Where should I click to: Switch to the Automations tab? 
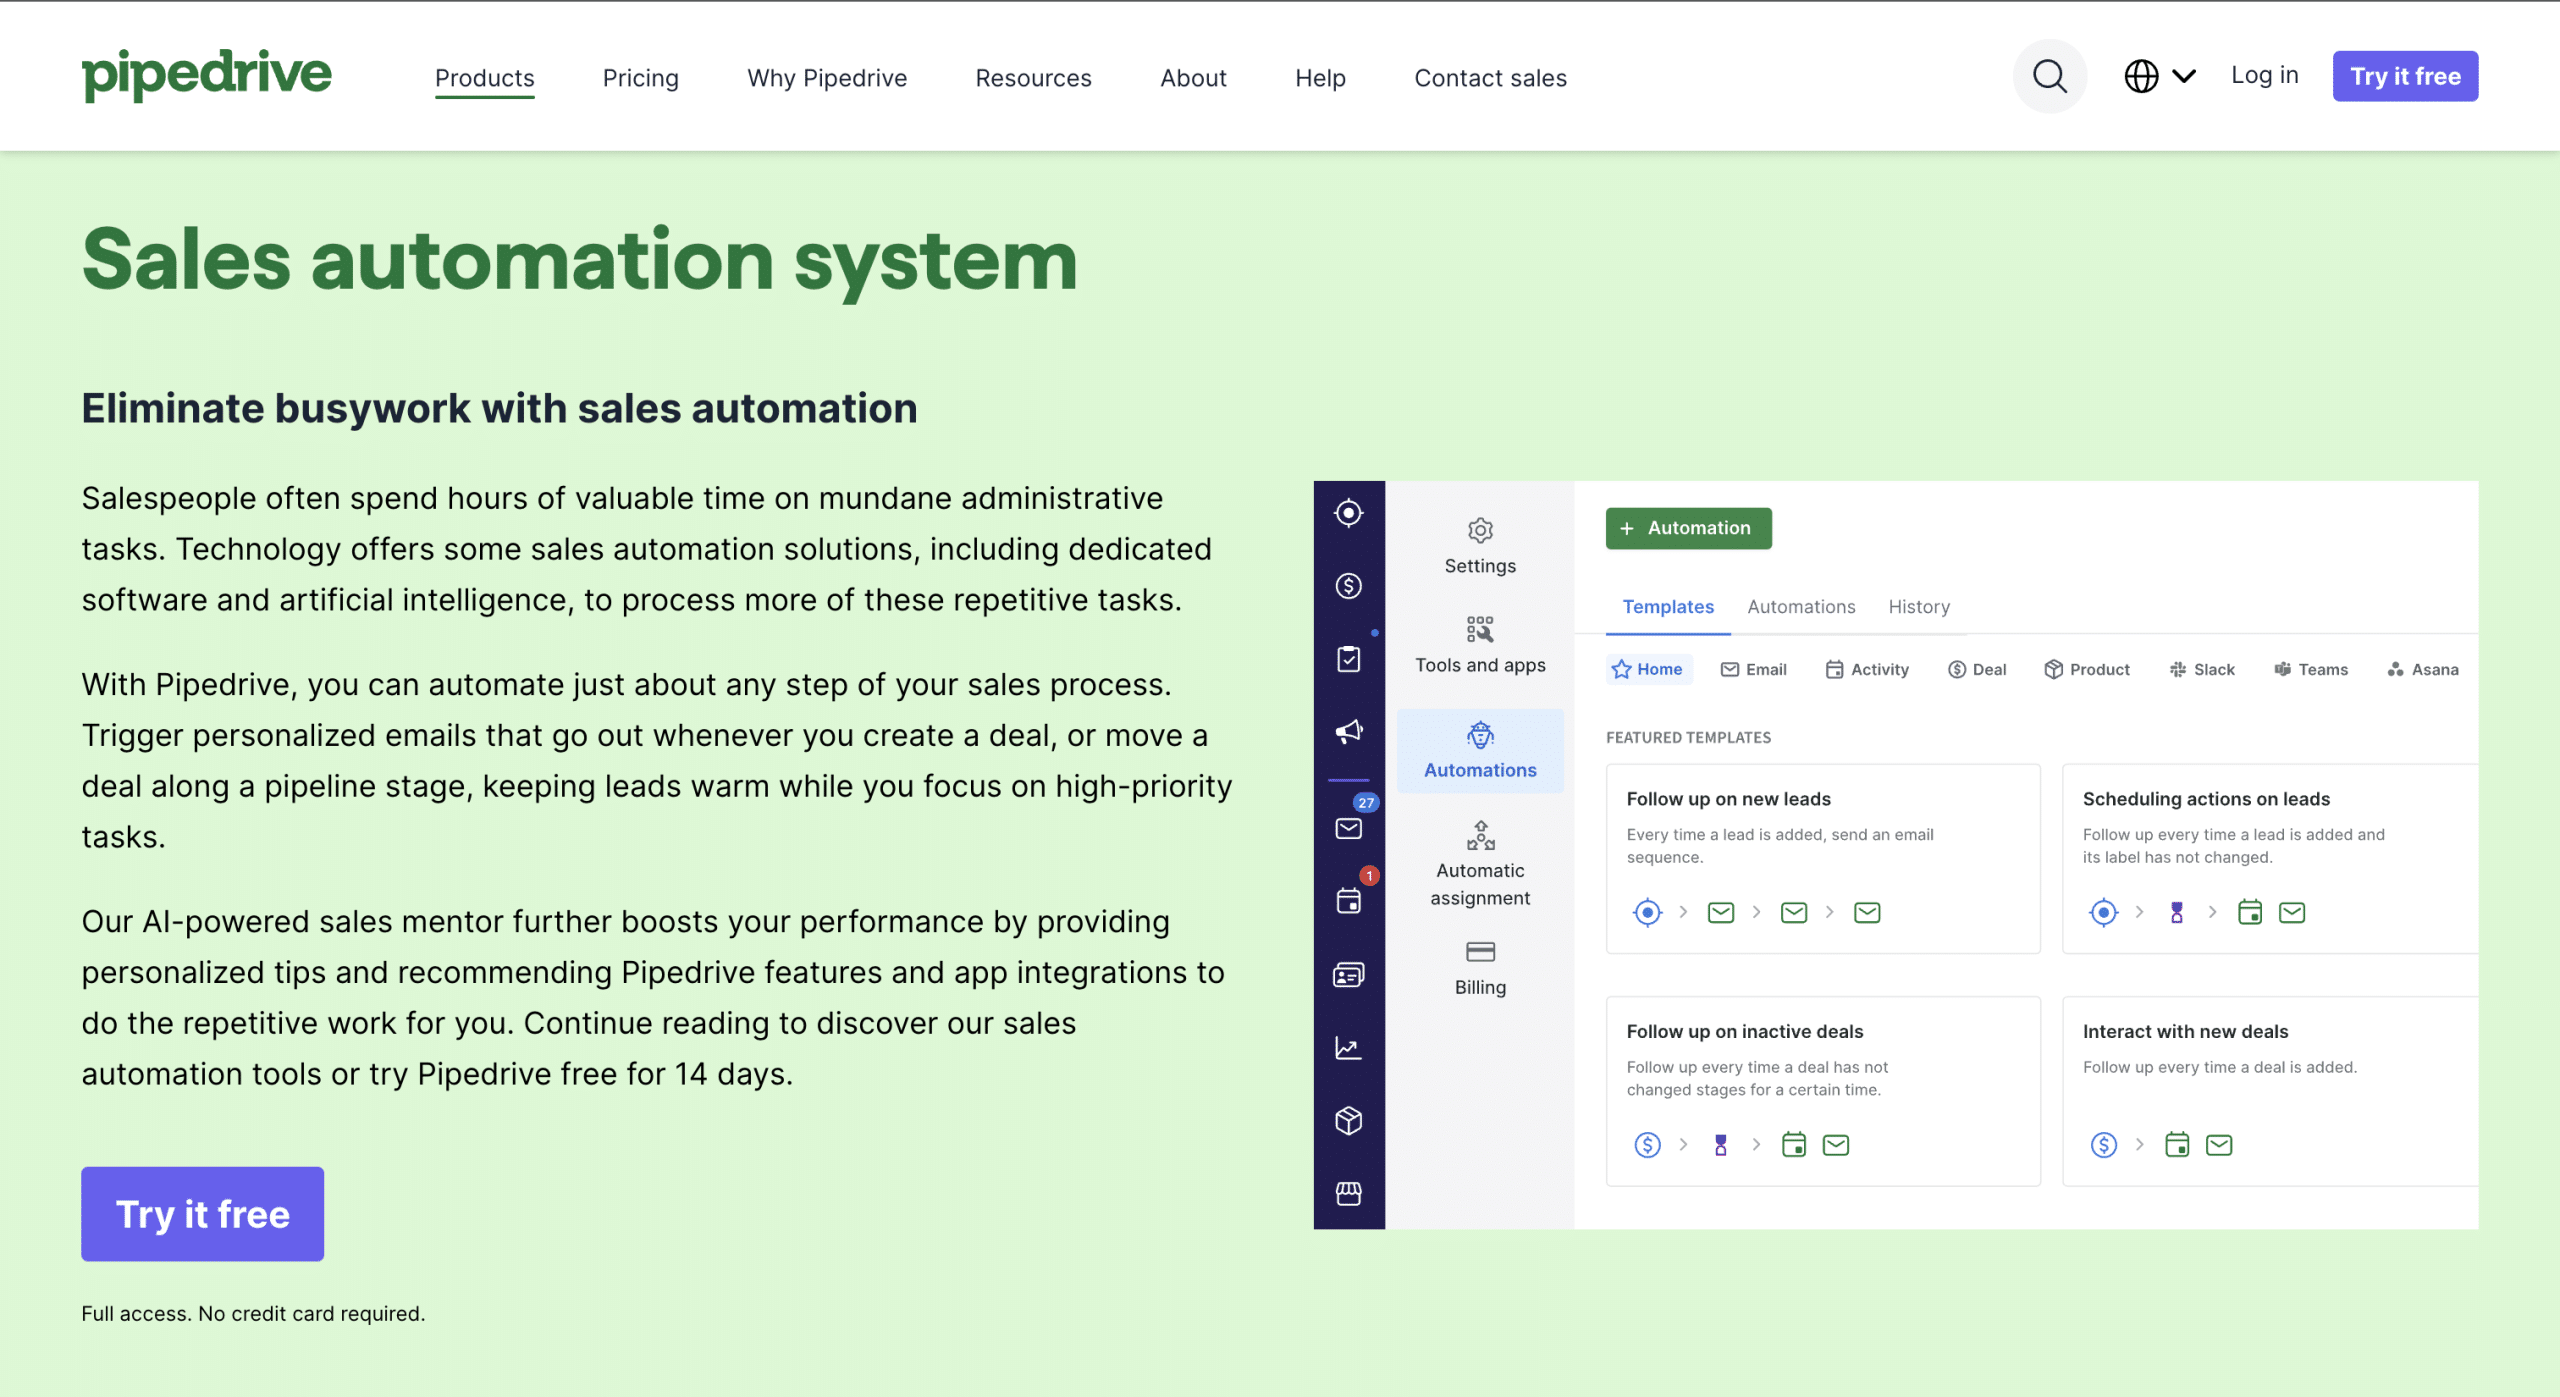point(1800,607)
